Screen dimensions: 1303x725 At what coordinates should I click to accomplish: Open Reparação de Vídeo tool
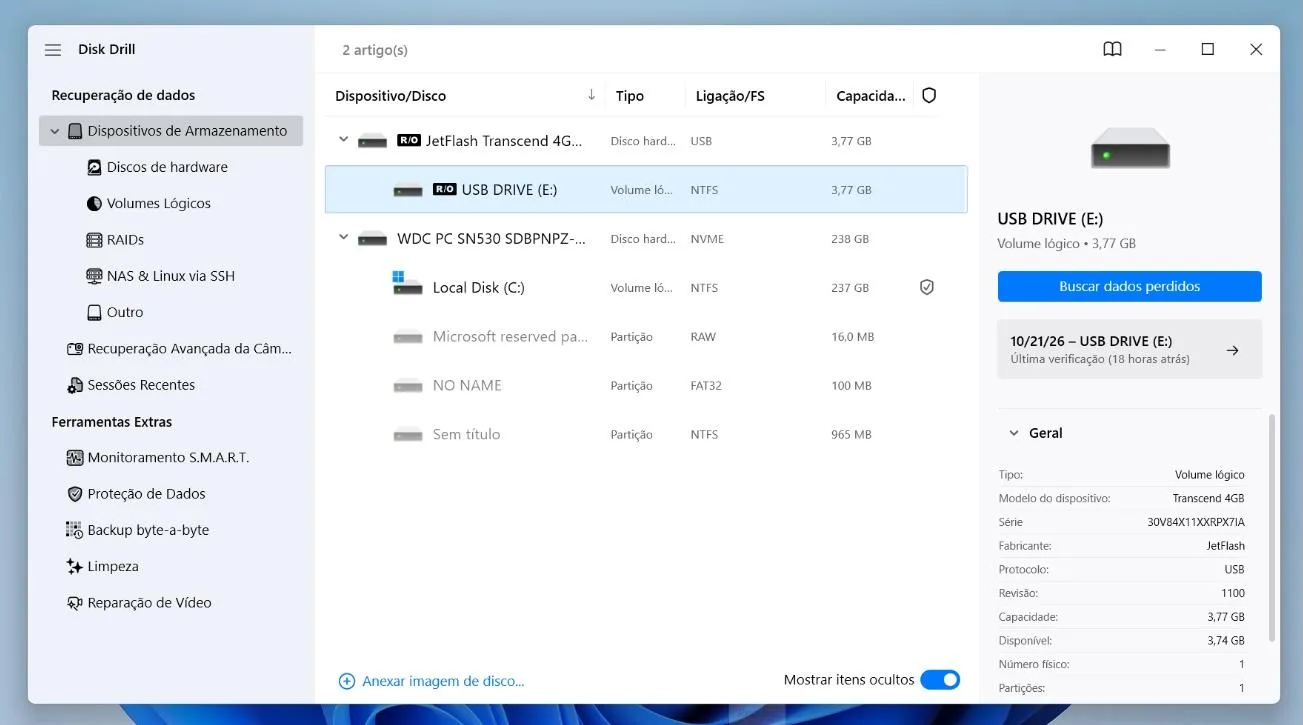(x=139, y=603)
